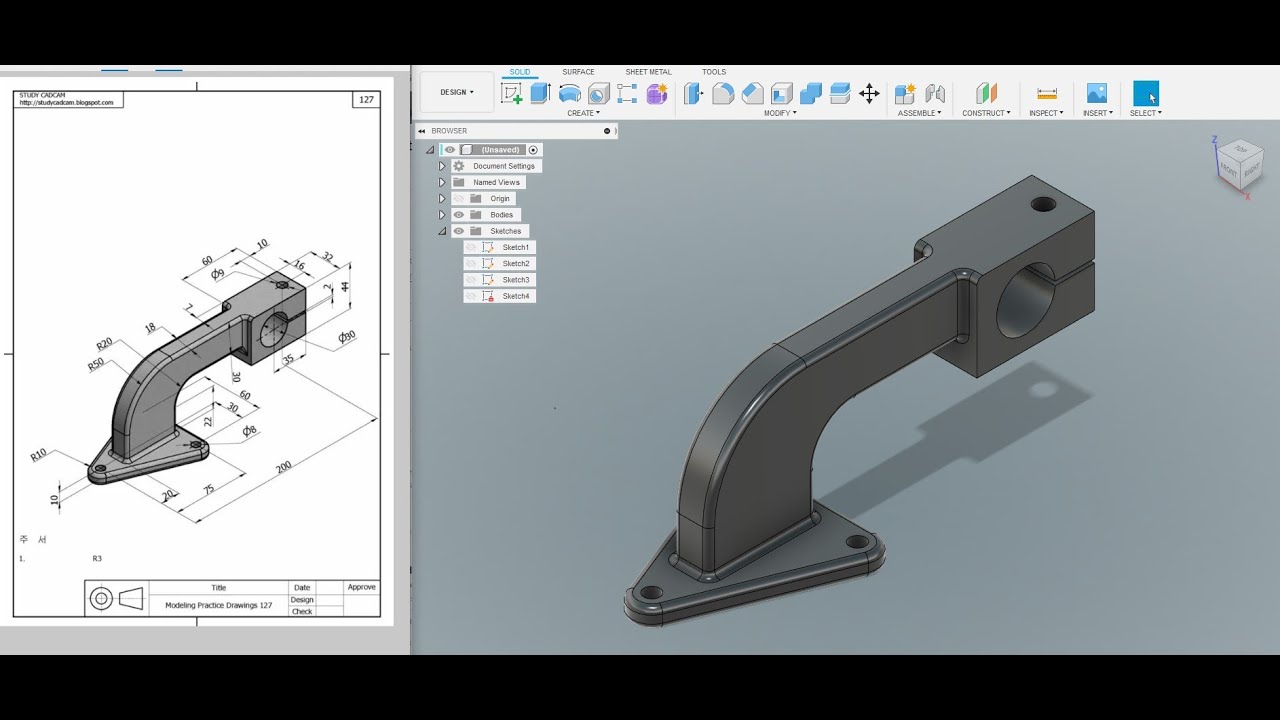1280x720 pixels.
Task: Activate the Unsaved component radio button
Action: coord(533,150)
